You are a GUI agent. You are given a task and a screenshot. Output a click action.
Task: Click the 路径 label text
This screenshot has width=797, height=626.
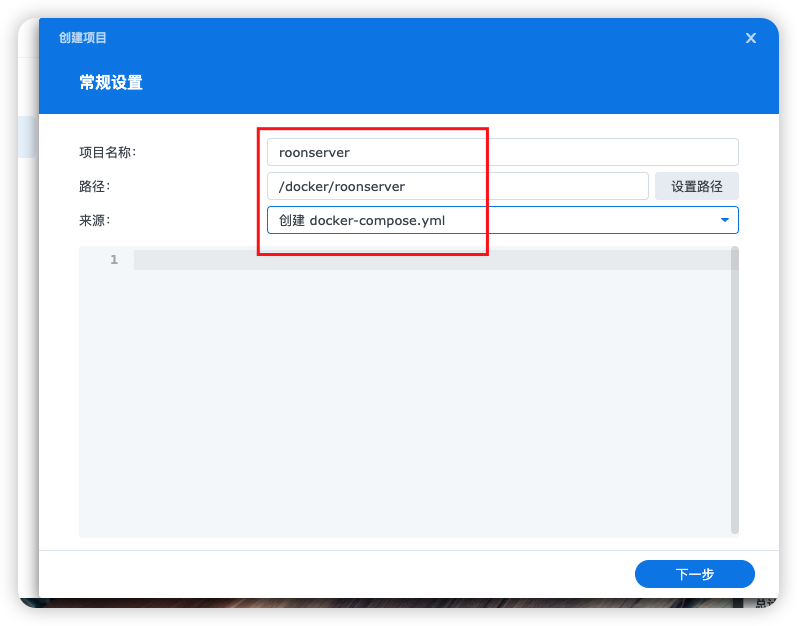[x=94, y=186]
